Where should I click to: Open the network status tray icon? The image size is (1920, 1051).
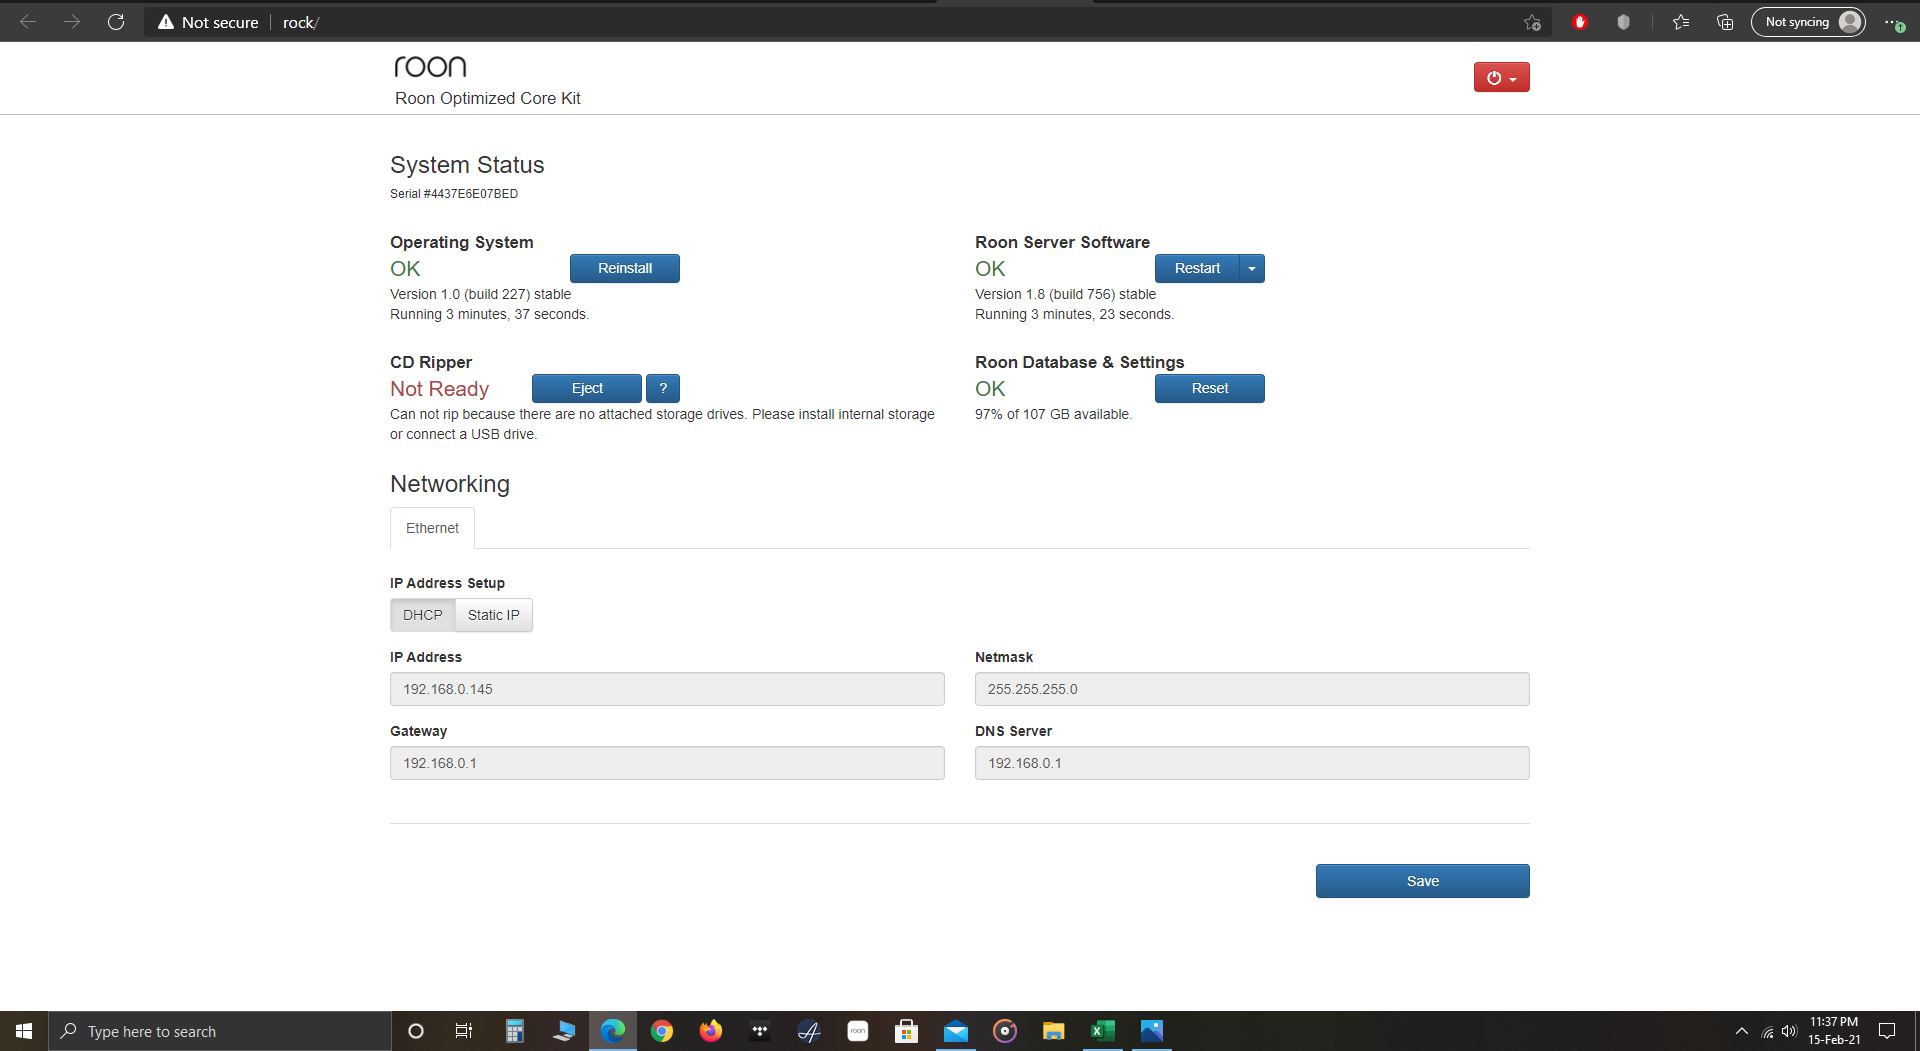tap(1767, 1032)
